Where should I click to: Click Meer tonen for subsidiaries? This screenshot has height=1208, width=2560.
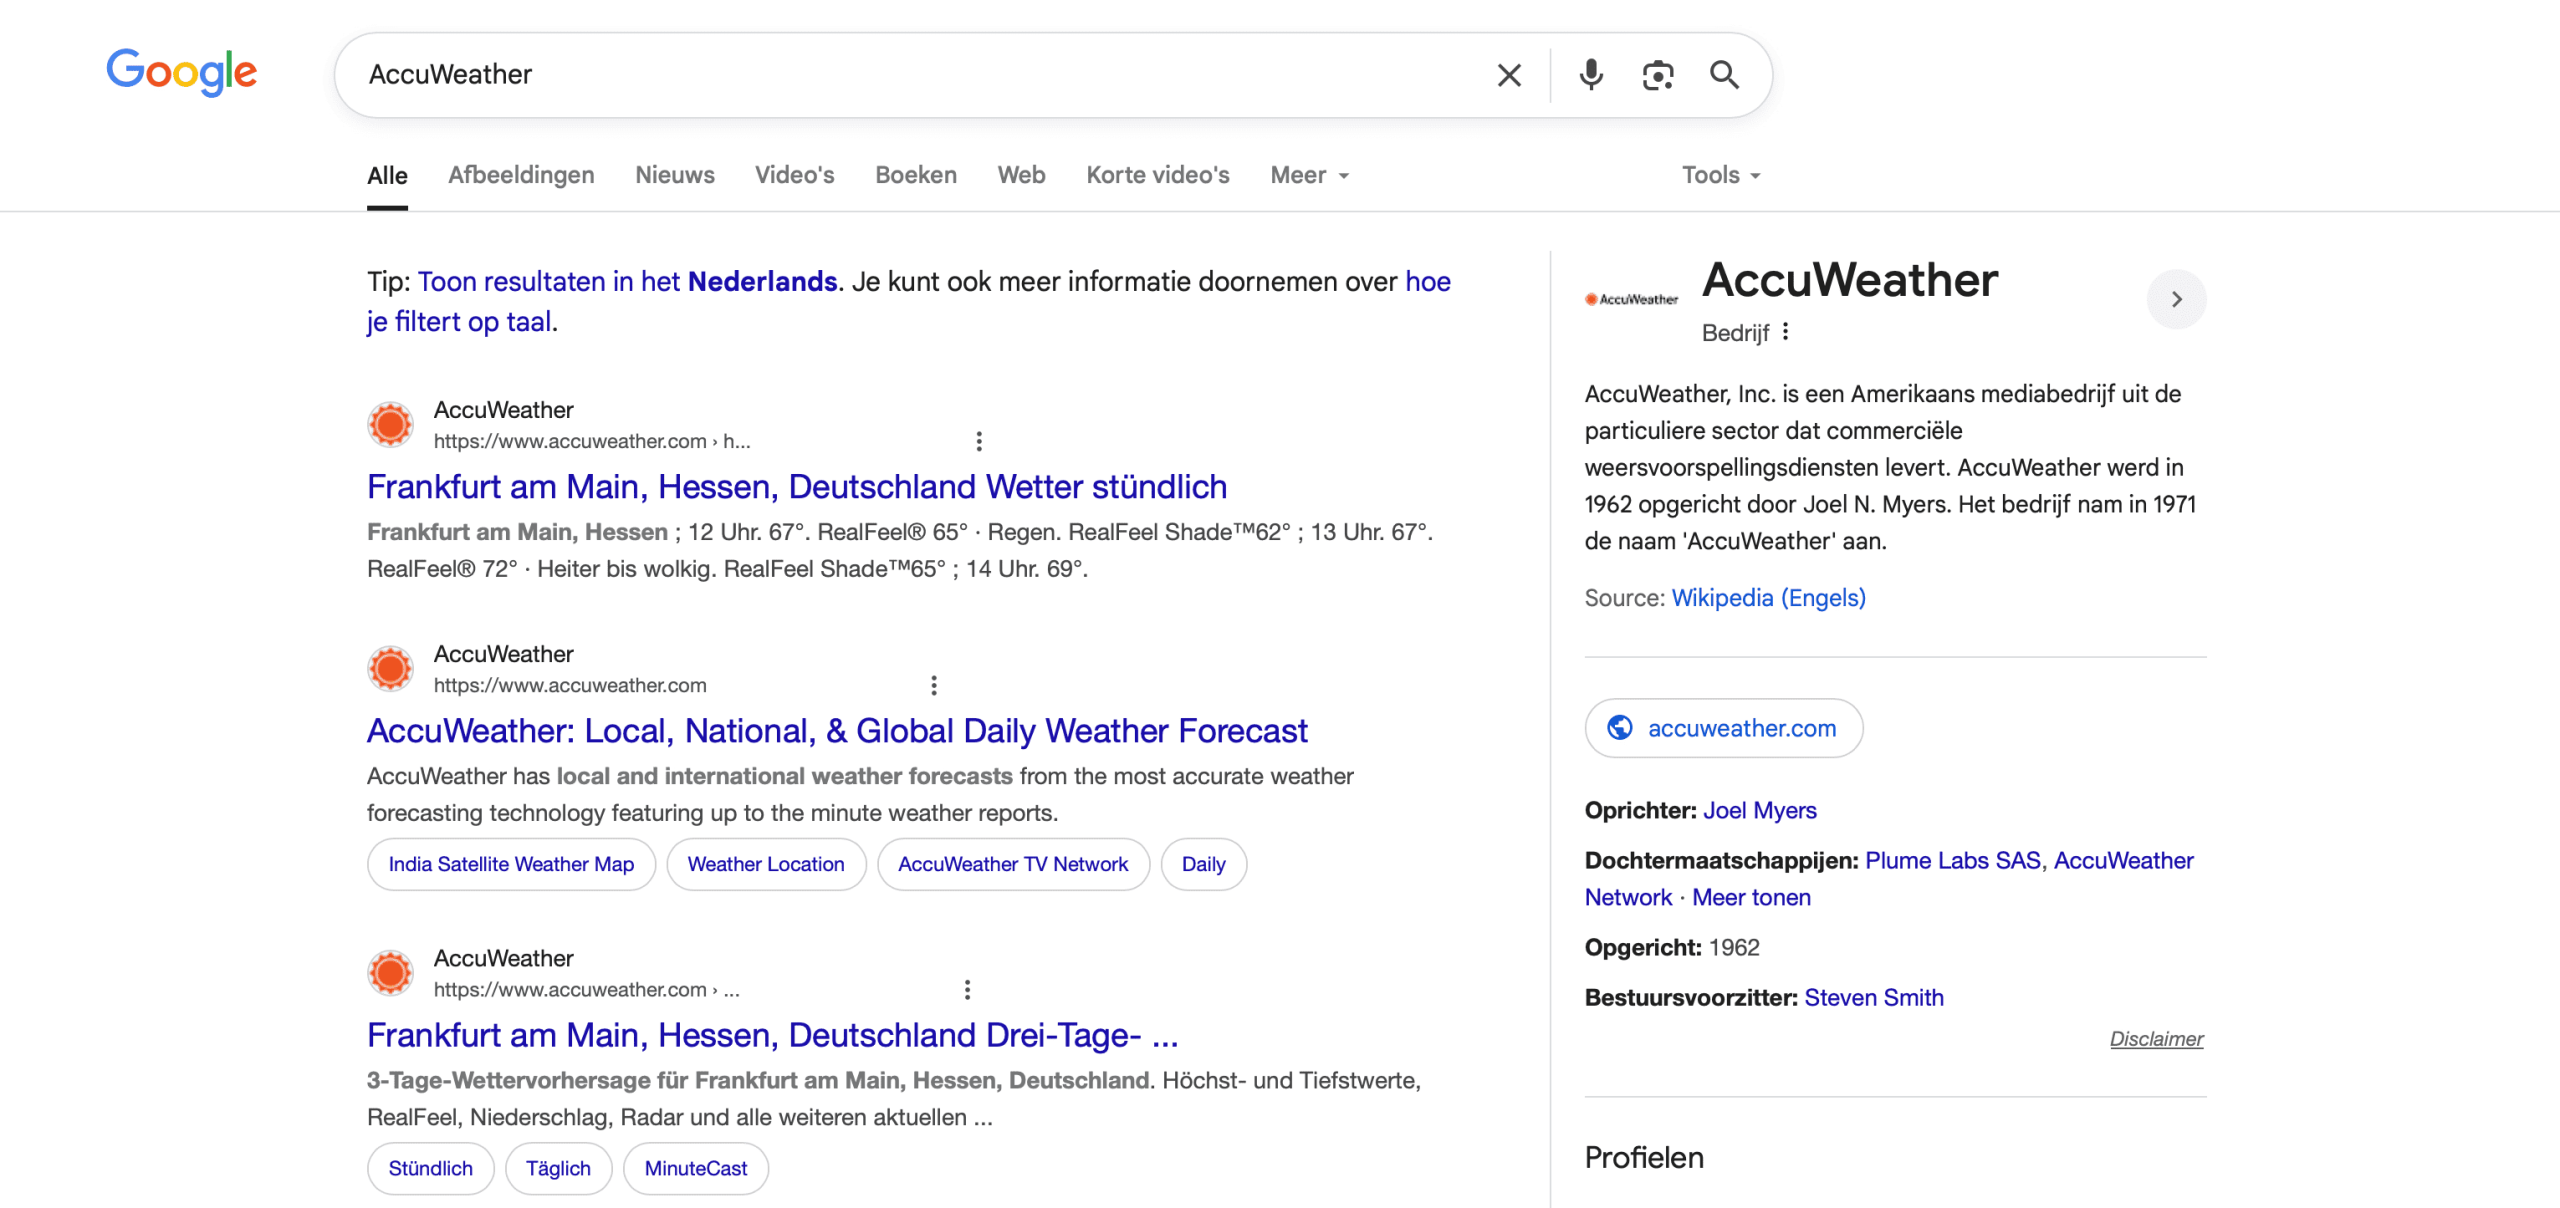coord(1751,898)
